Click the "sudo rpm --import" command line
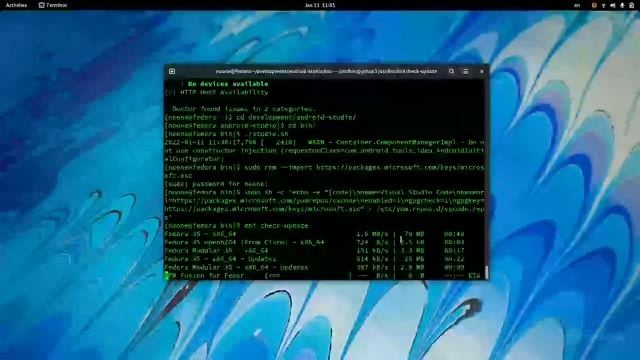Image resolution: width=640 pixels, height=360 pixels. click(324, 171)
